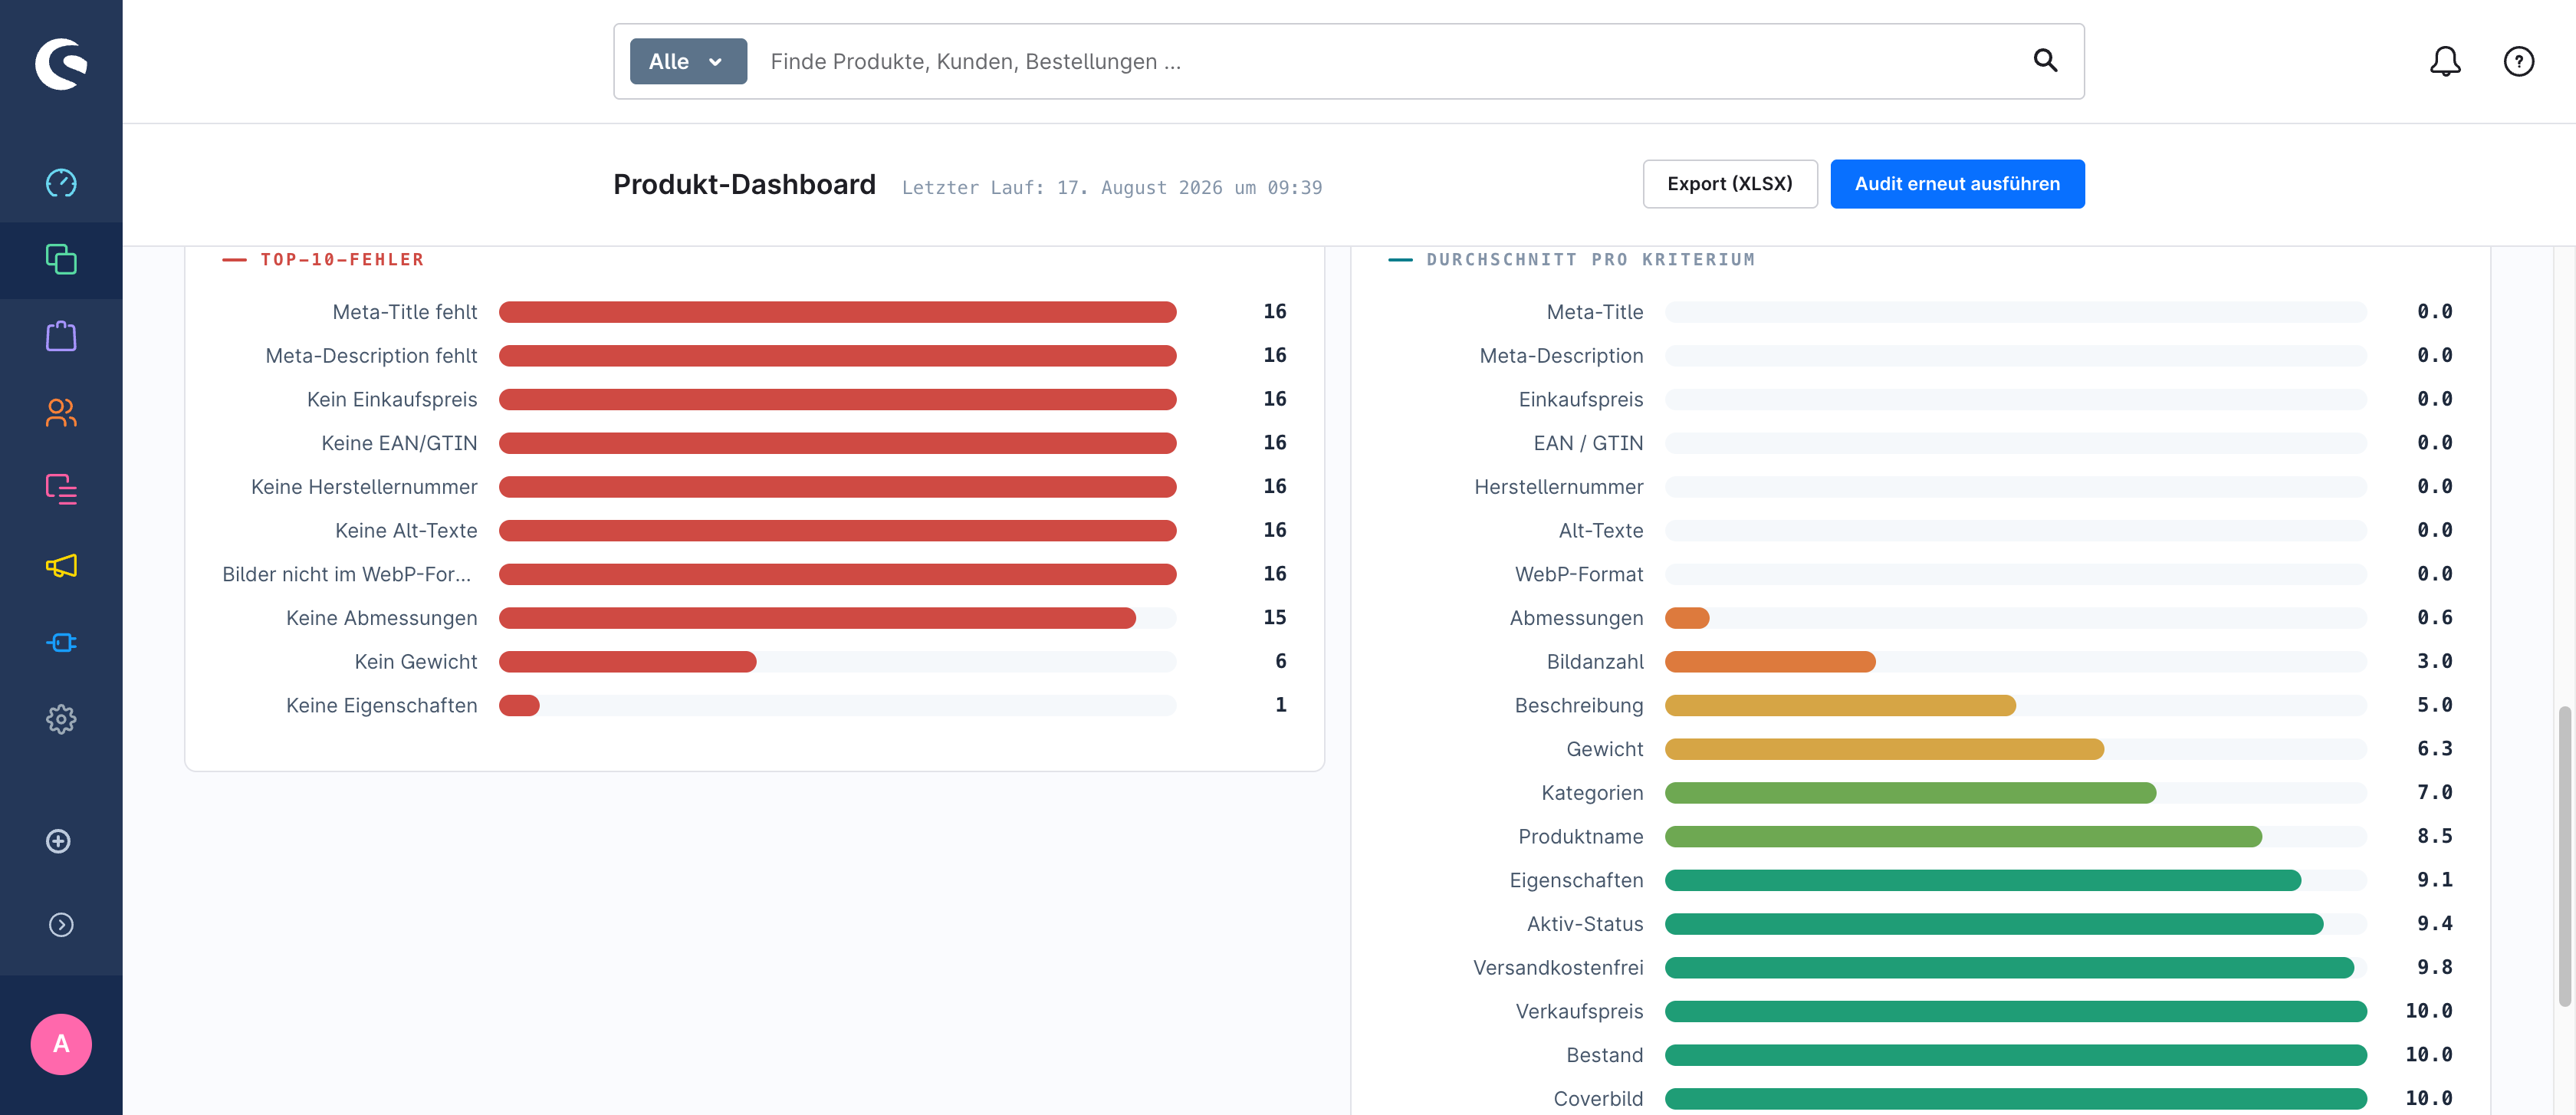Open the Catalogues icon in sidebar
This screenshot has height=1115, width=2576.
61,259
